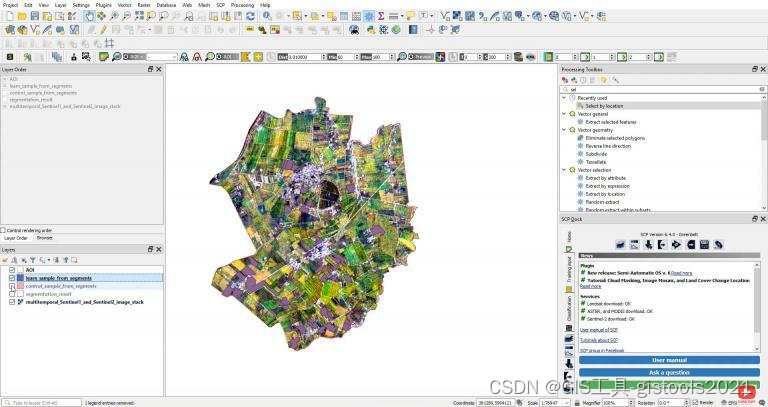Choose the Pan Map to Selection tool
Viewport: 768px width, 407px height.
[x=101, y=16]
